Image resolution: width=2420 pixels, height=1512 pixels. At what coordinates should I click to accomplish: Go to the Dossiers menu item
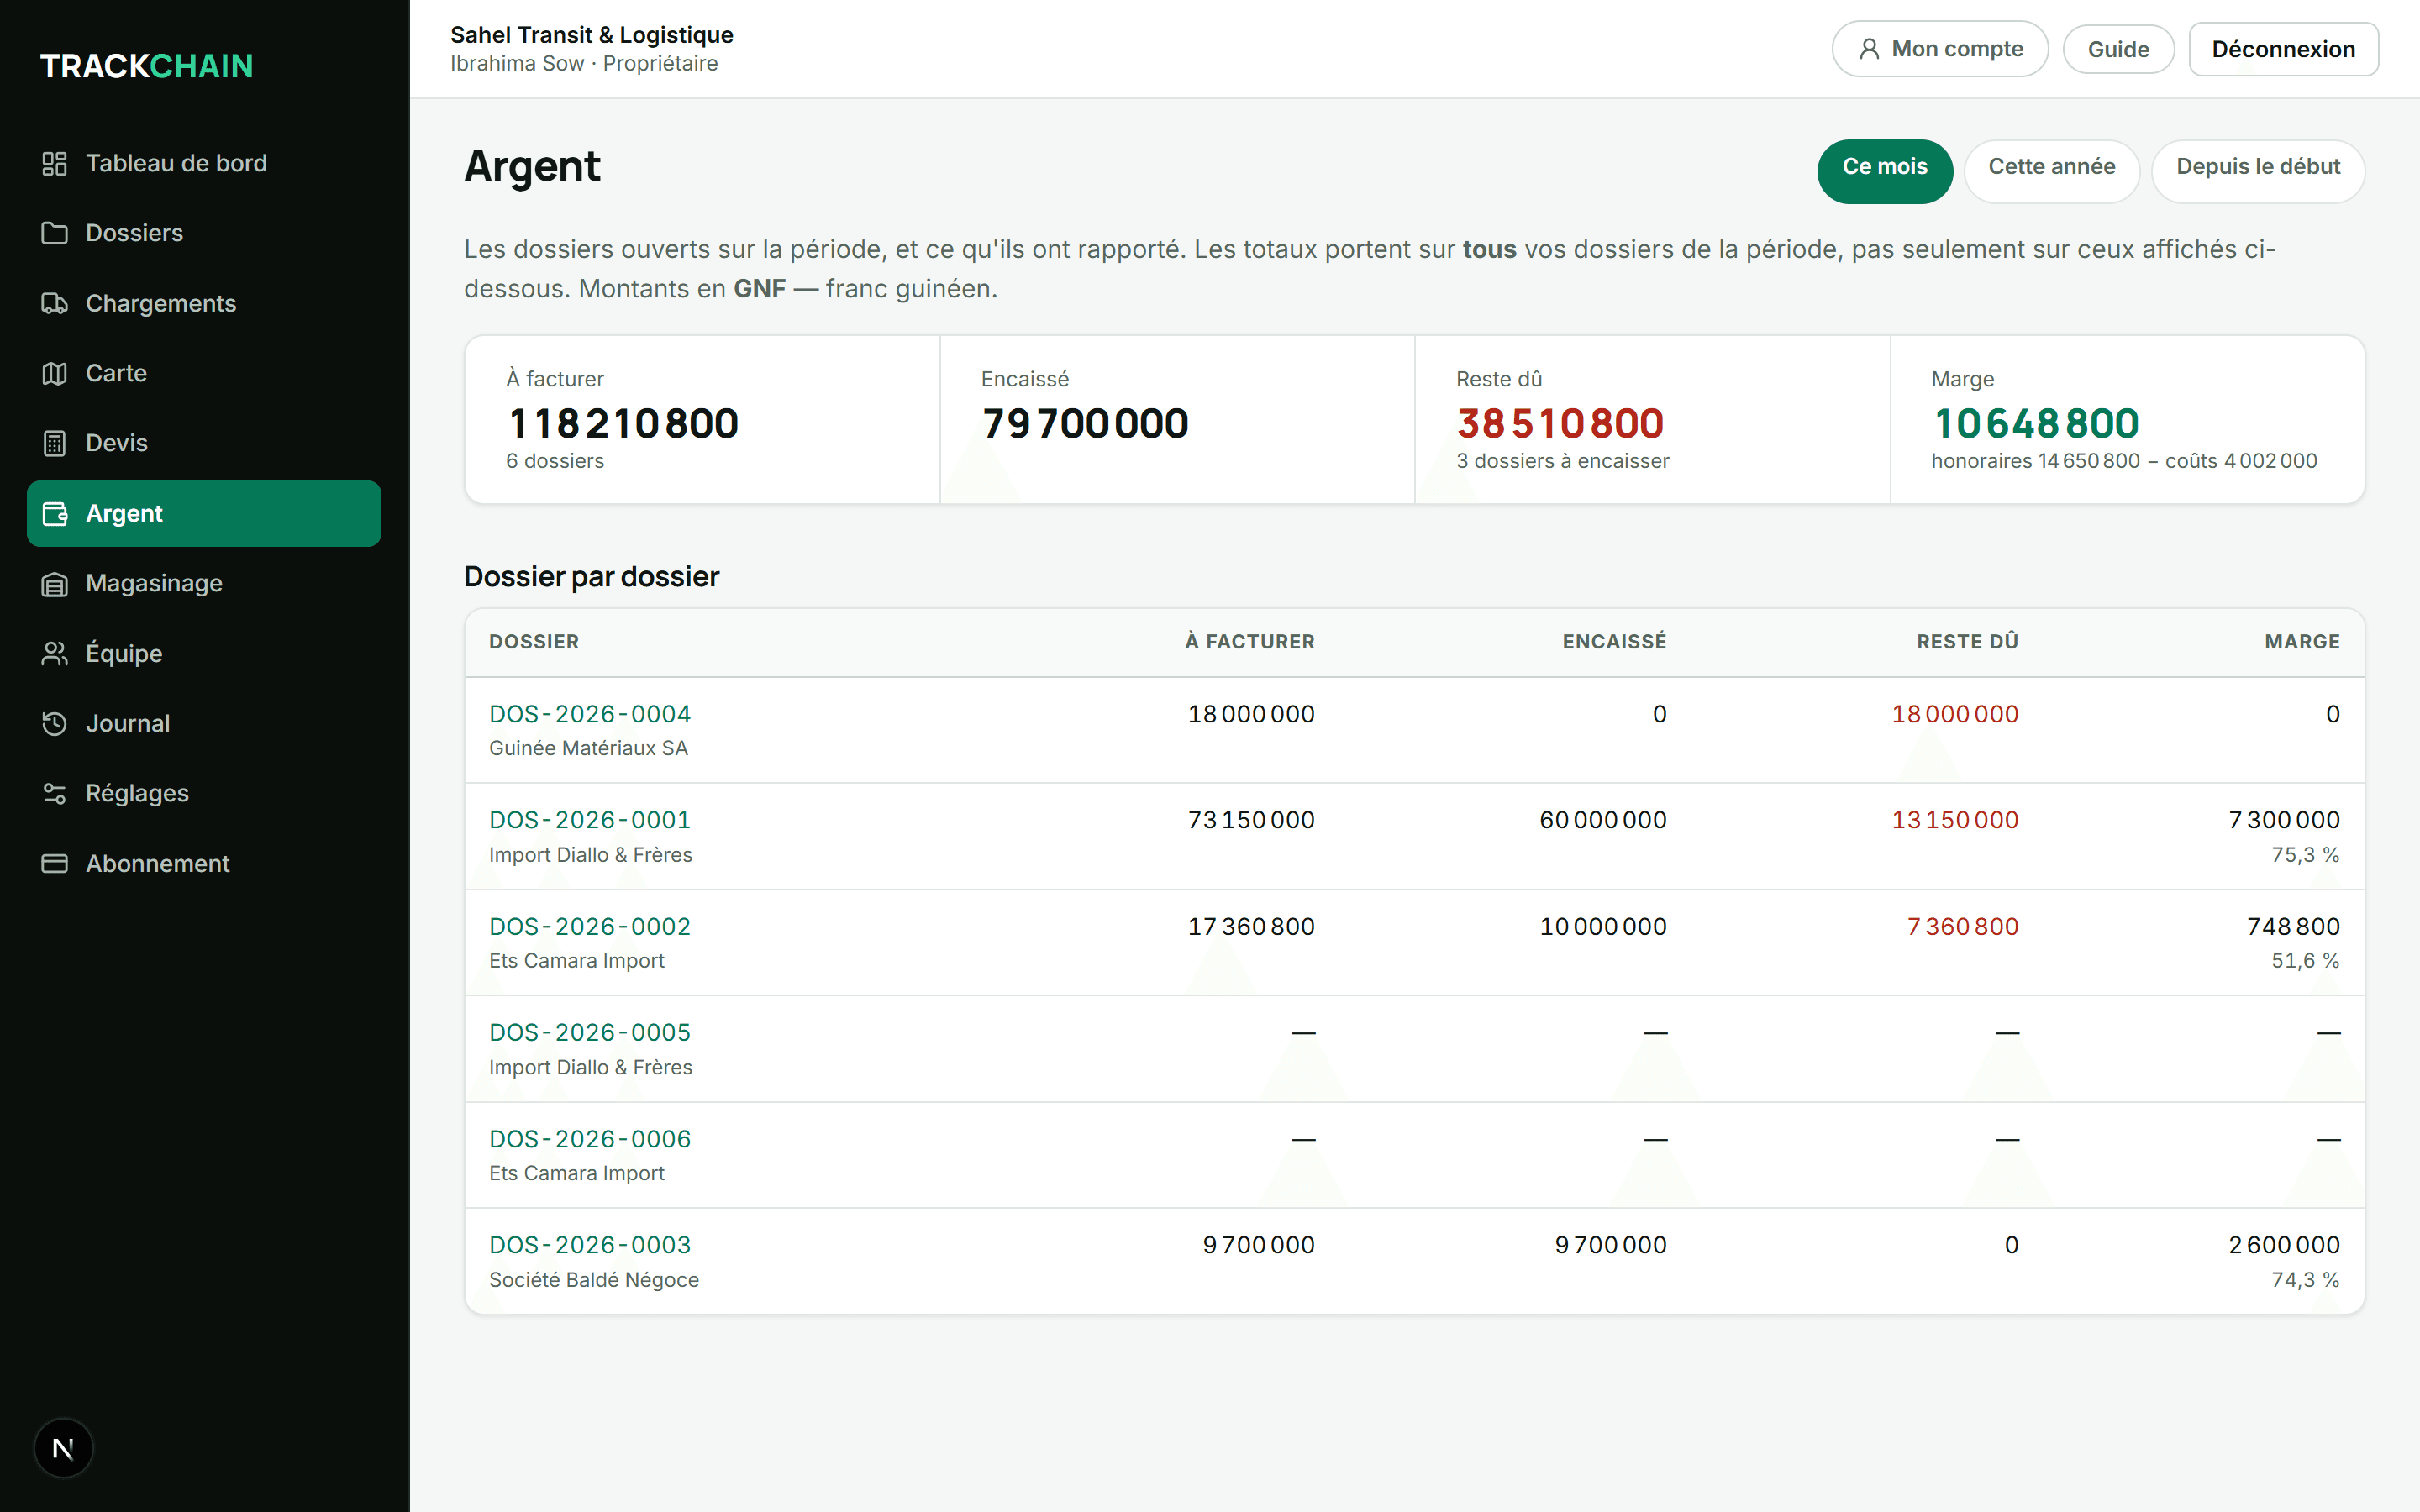point(204,233)
